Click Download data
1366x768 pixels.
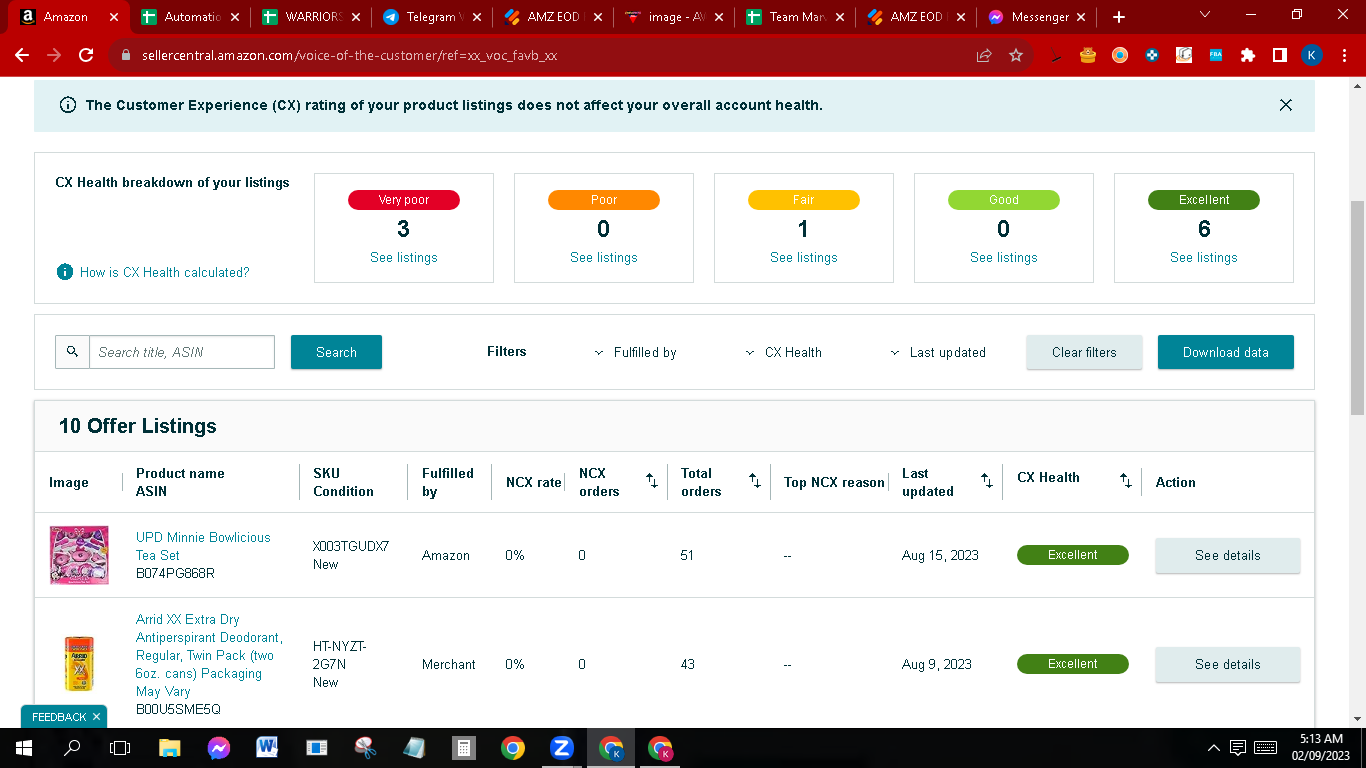coord(1226,352)
